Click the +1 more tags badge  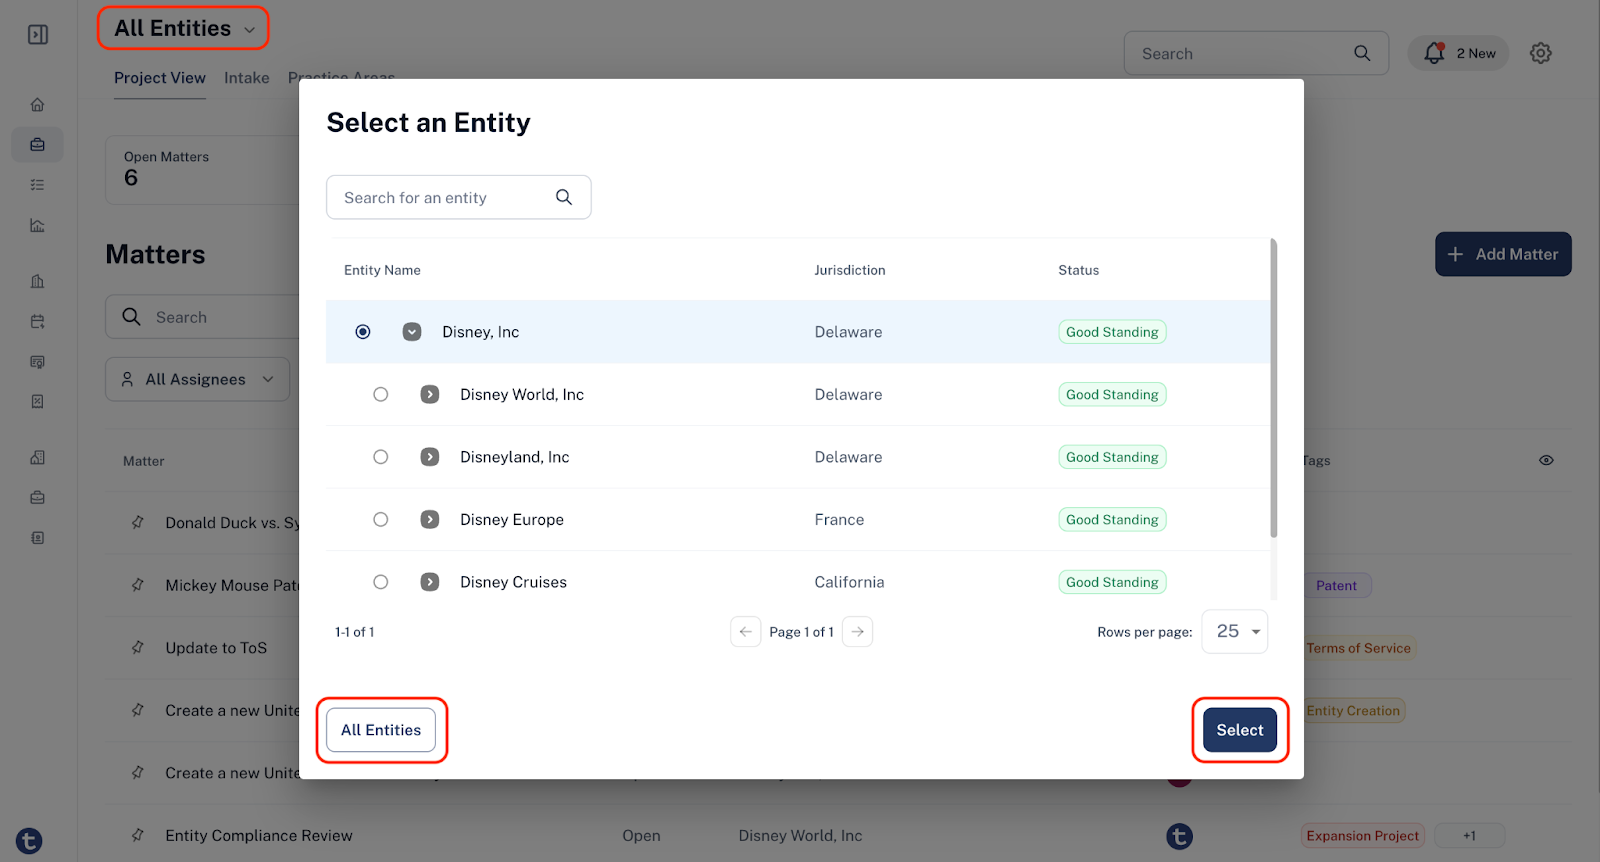pyautogui.click(x=1469, y=836)
